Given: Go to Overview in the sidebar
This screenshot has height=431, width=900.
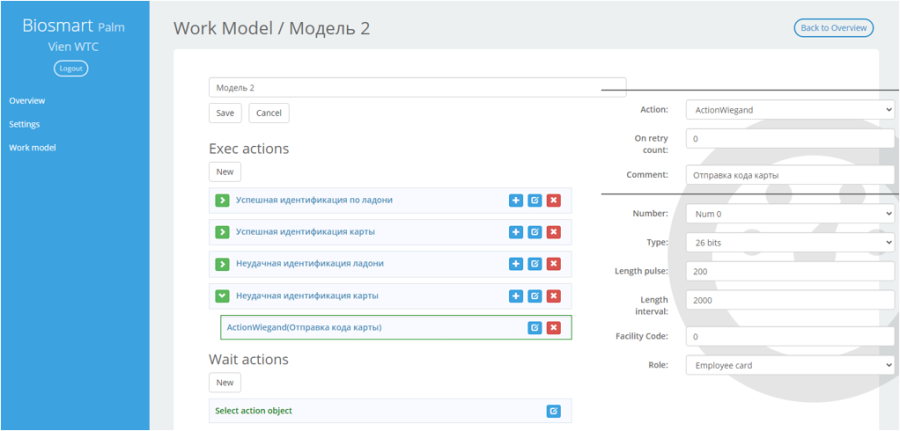Looking at the screenshot, I should tap(27, 100).
